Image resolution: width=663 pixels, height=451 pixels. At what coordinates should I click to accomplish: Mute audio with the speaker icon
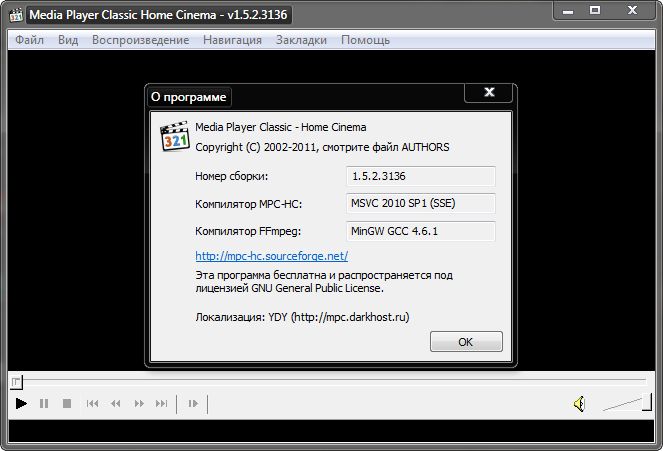click(579, 404)
